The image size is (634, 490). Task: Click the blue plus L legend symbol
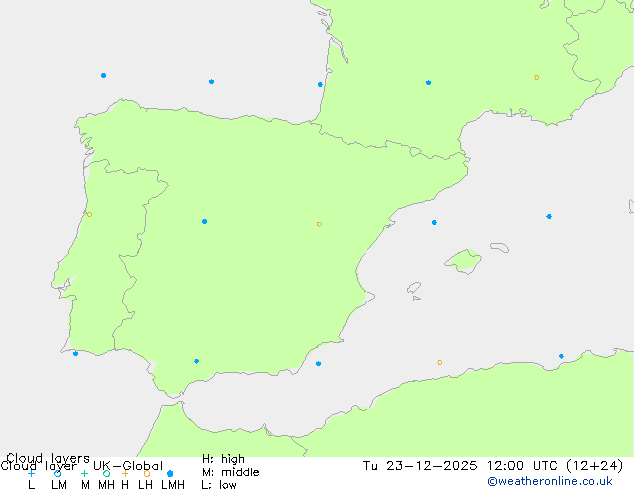[31, 473]
